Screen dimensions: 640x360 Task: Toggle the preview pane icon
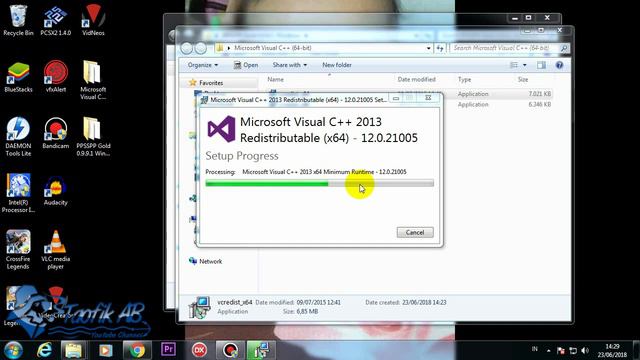[541, 65]
